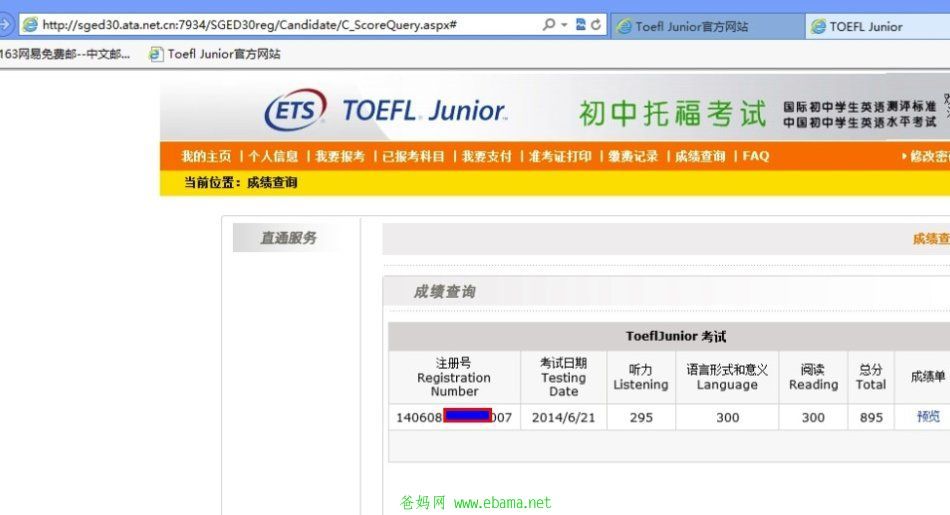Screen dimensions: 950x515
Task: Click the listening score 295 cell
Action: click(640, 417)
